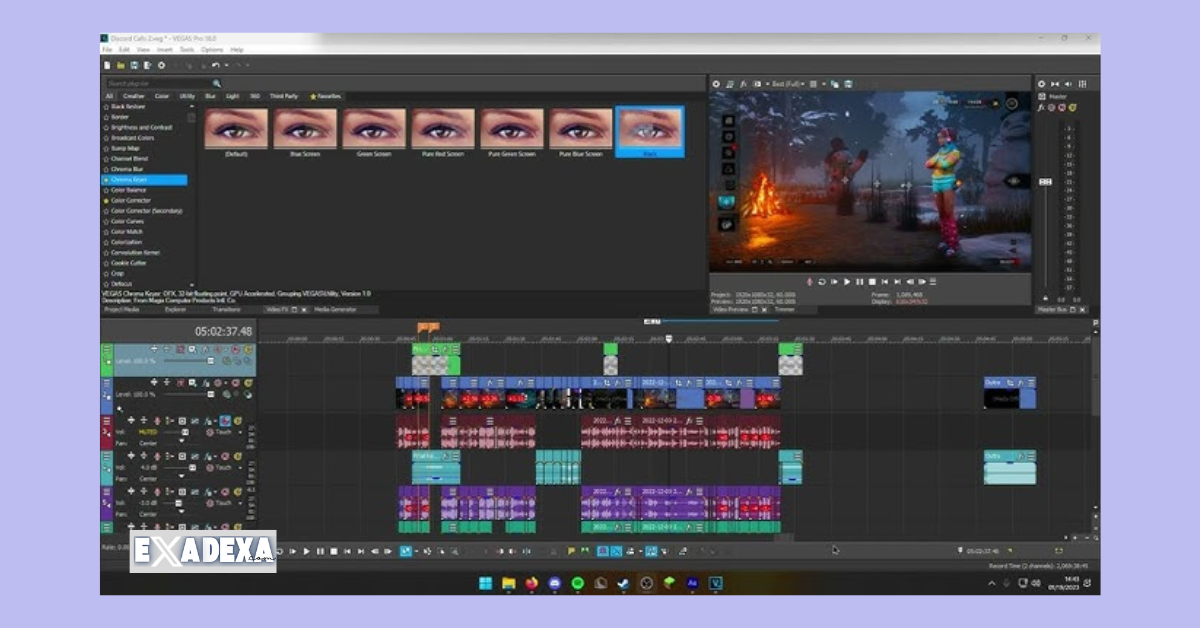Toggle Solo on the MUTED audio track
Viewport: 1200px width, 628px height.
pos(236,421)
